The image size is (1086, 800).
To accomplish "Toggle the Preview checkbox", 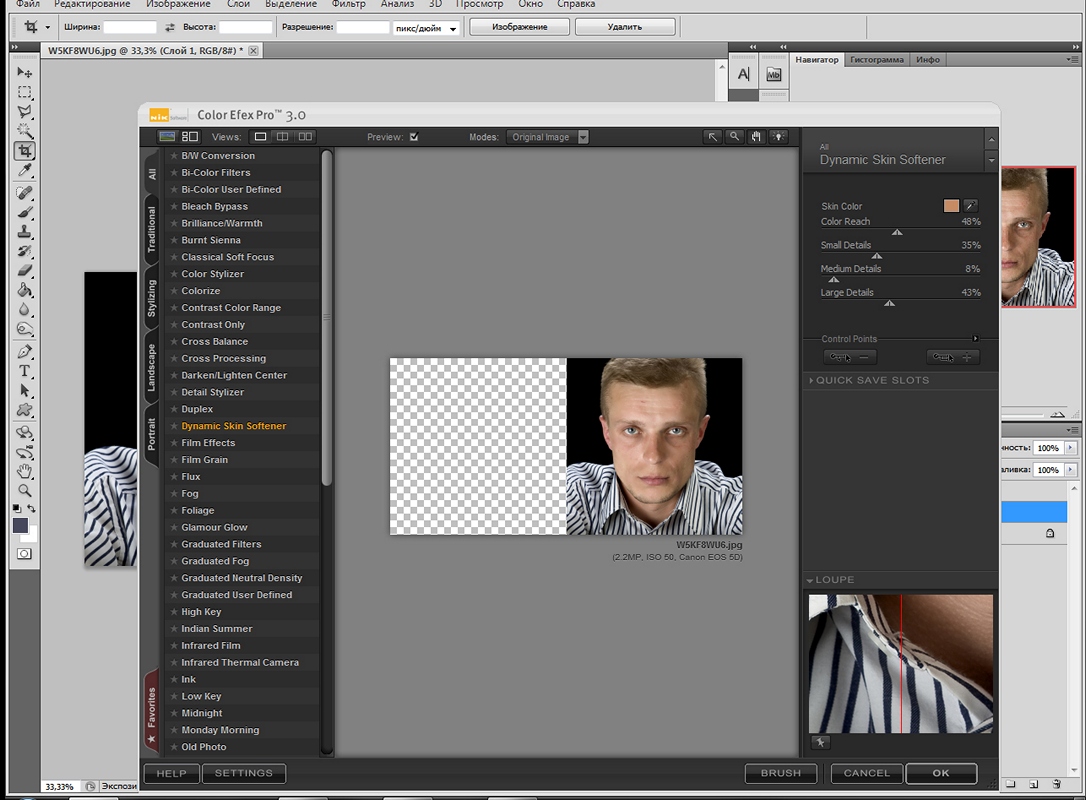I will (x=414, y=137).
